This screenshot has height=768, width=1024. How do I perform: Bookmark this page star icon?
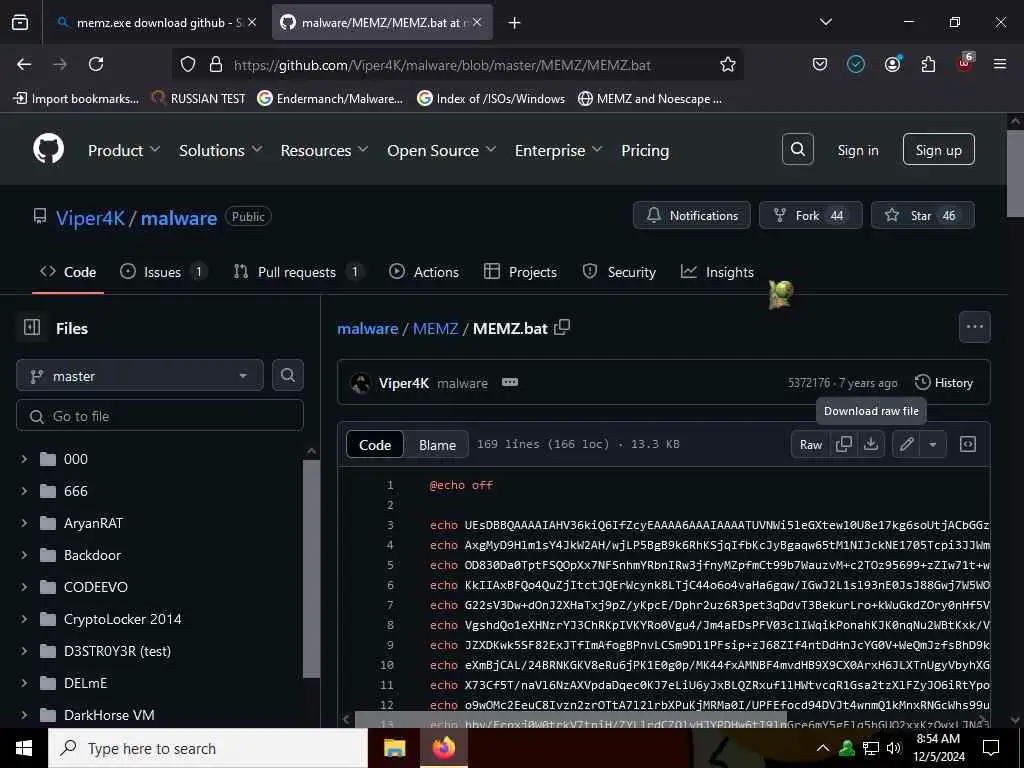[x=728, y=64]
